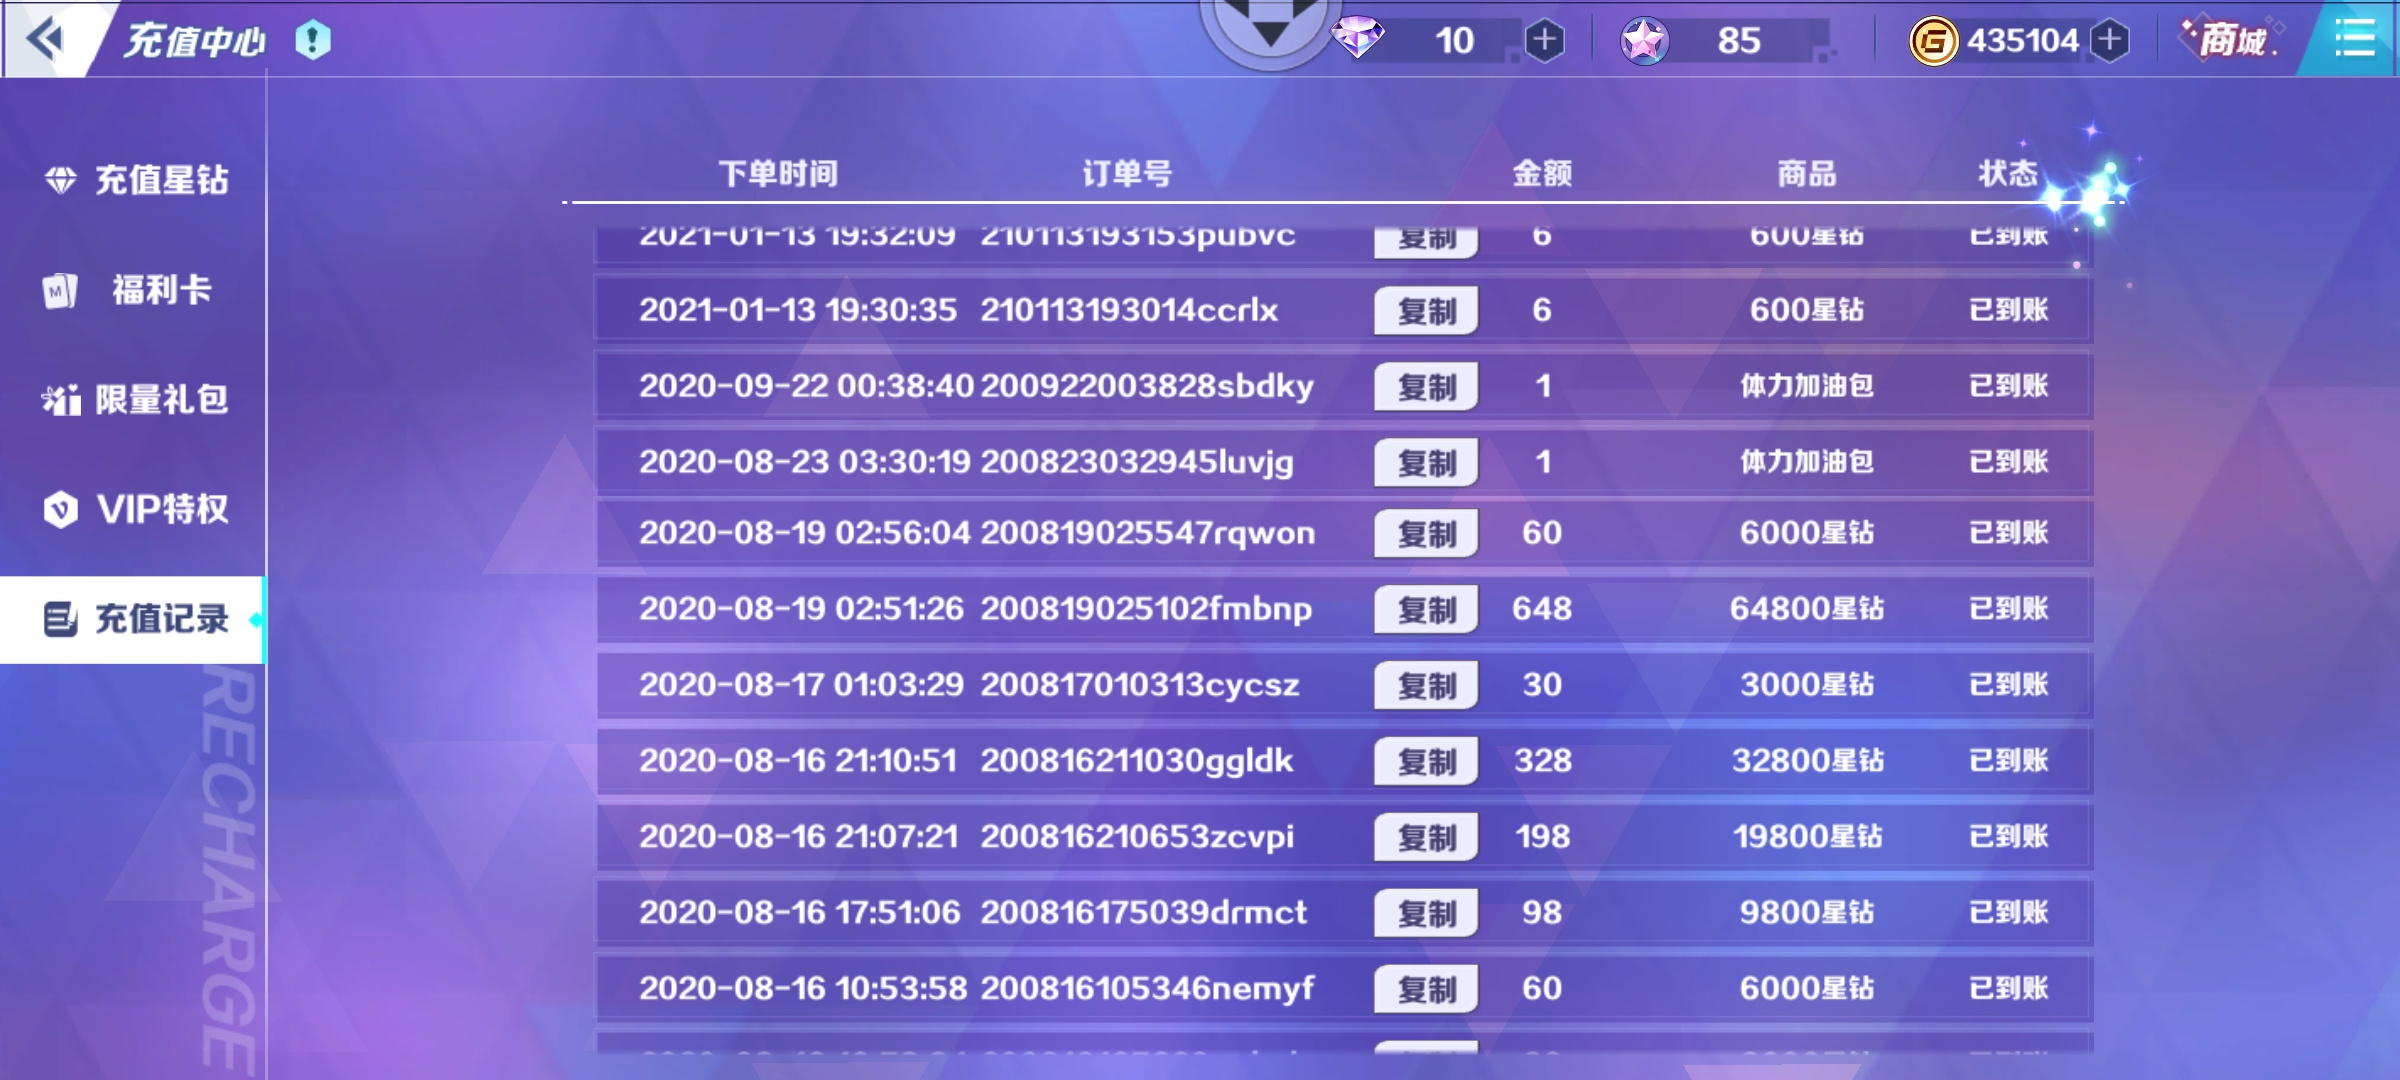Copy order number 200817010313cycsz
Viewport: 2400px width, 1080px height.
point(1427,686)
